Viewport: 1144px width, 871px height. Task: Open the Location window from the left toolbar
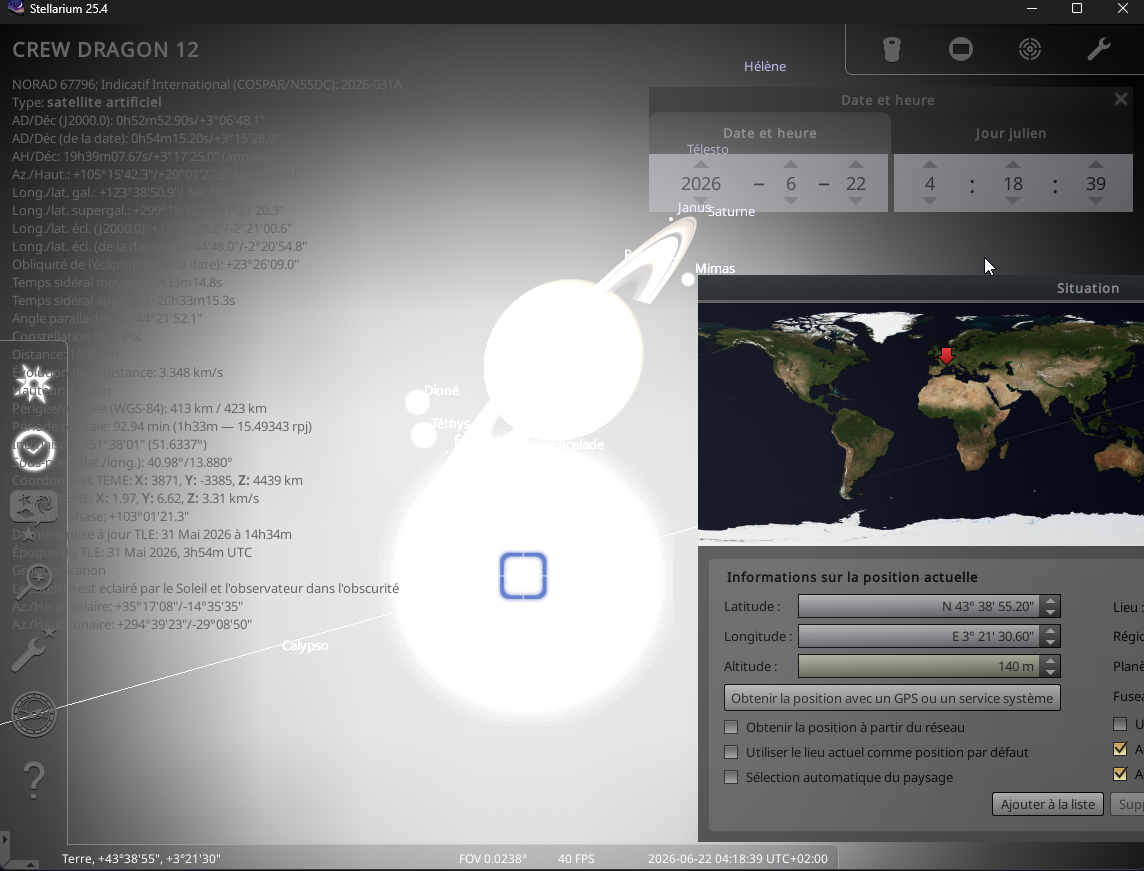[x=34, y=384]
